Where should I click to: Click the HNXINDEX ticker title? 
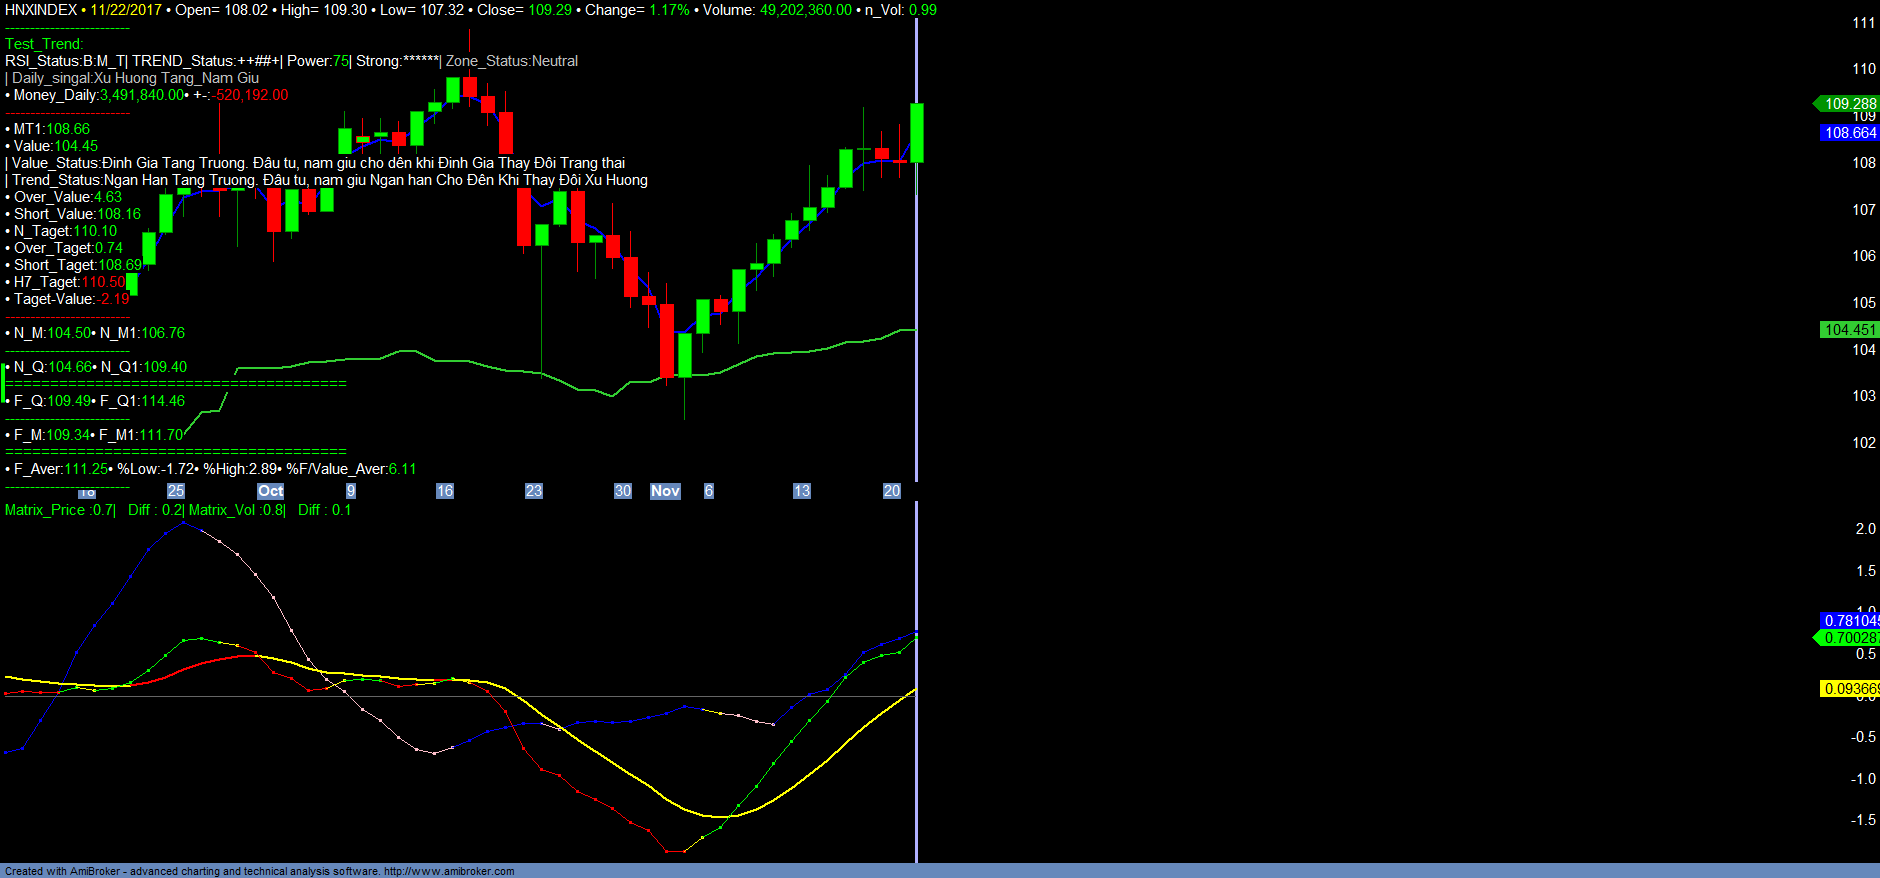[41, 10]
